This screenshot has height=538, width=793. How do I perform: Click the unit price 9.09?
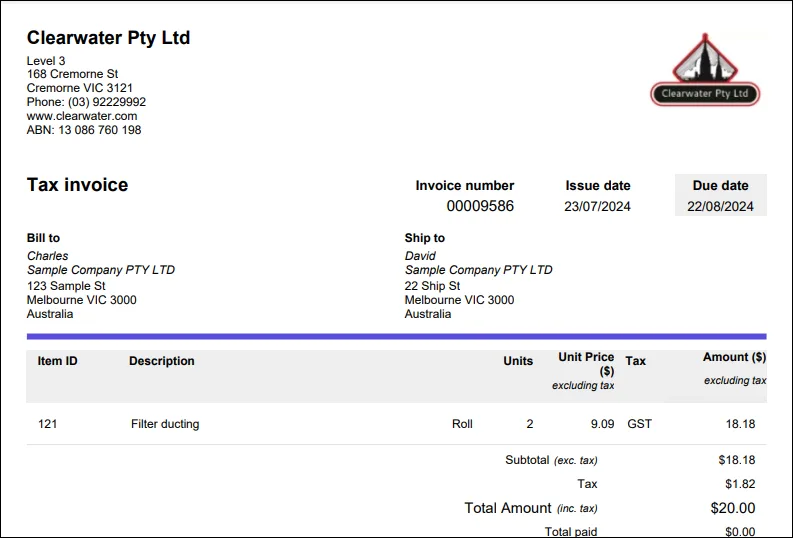(602, 424)
